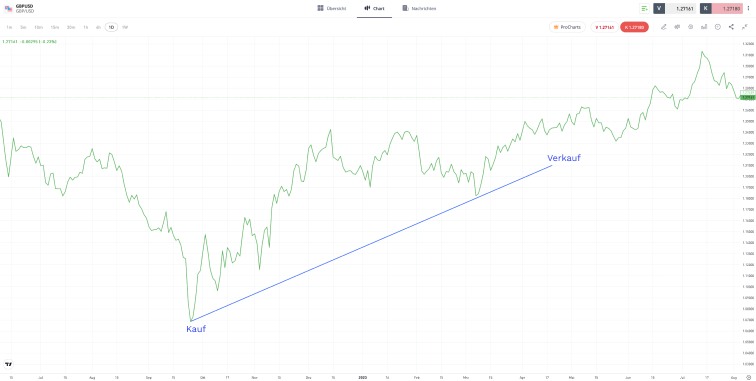Image resolution: width=756 pixels, height=381 pixels.
Task: Click the GBPUSD symbol title
Action: [25, 6]
